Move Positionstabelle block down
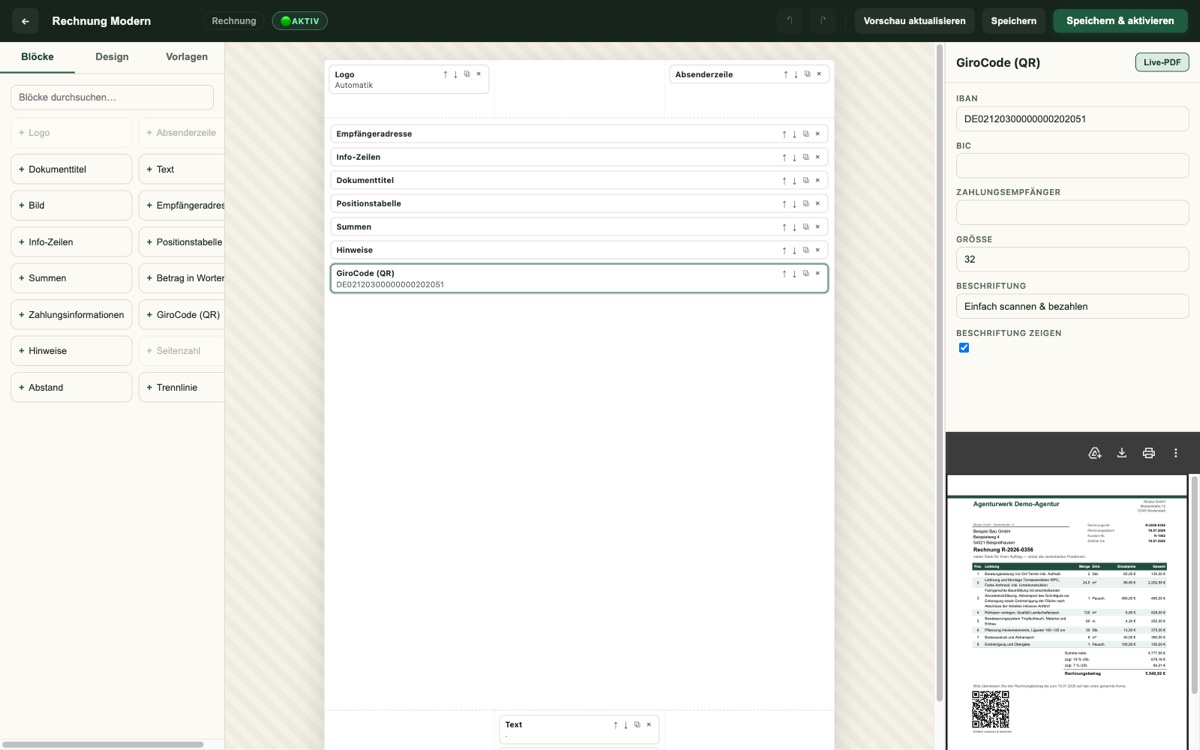This screenshot has width=1200, height=750. (795, 203)
